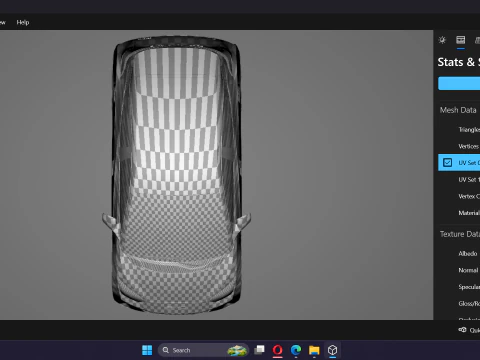
Task: Select the Triangles mesh data row
Action: 459,130
